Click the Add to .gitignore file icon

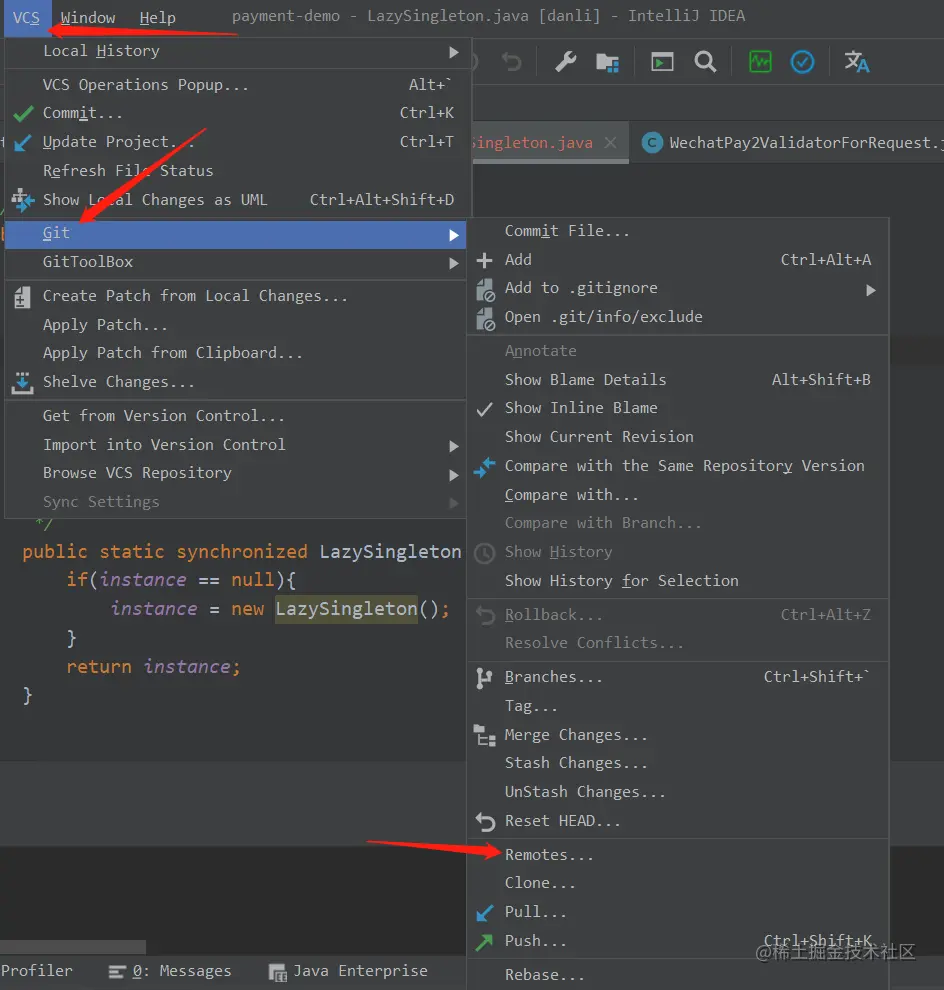point(485,289)
